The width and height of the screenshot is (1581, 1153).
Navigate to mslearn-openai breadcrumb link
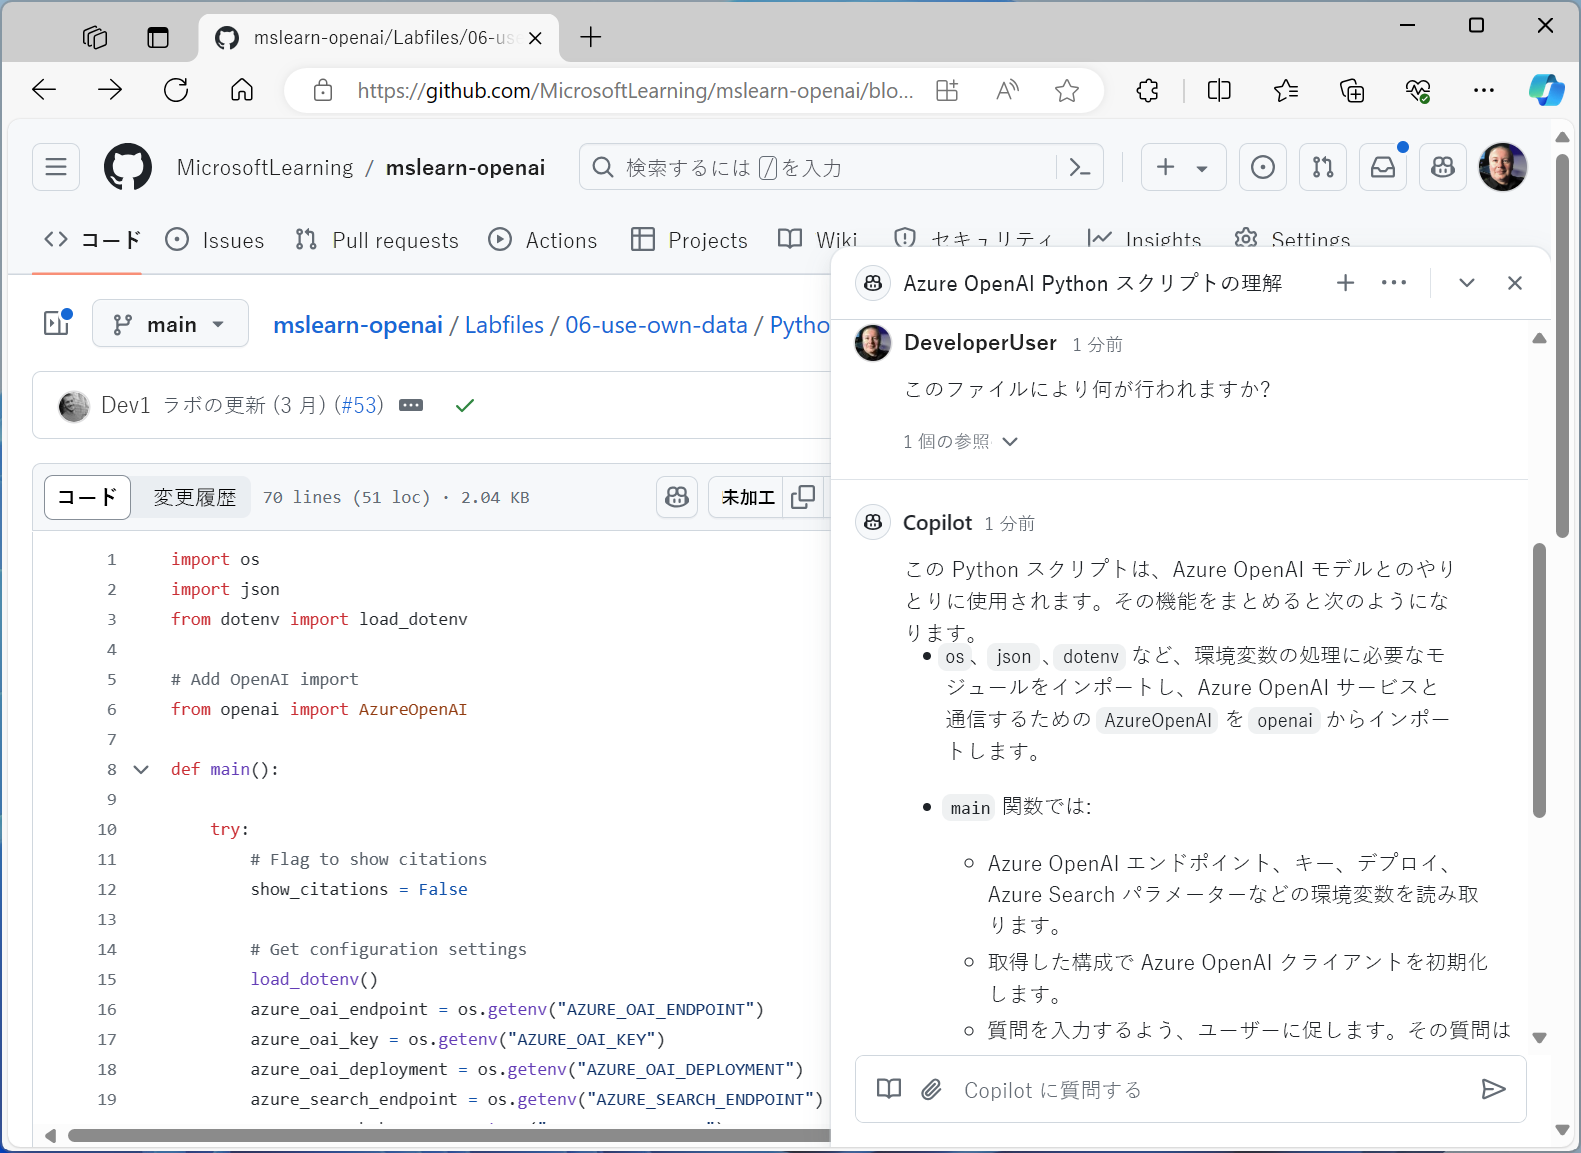point(358,325)
